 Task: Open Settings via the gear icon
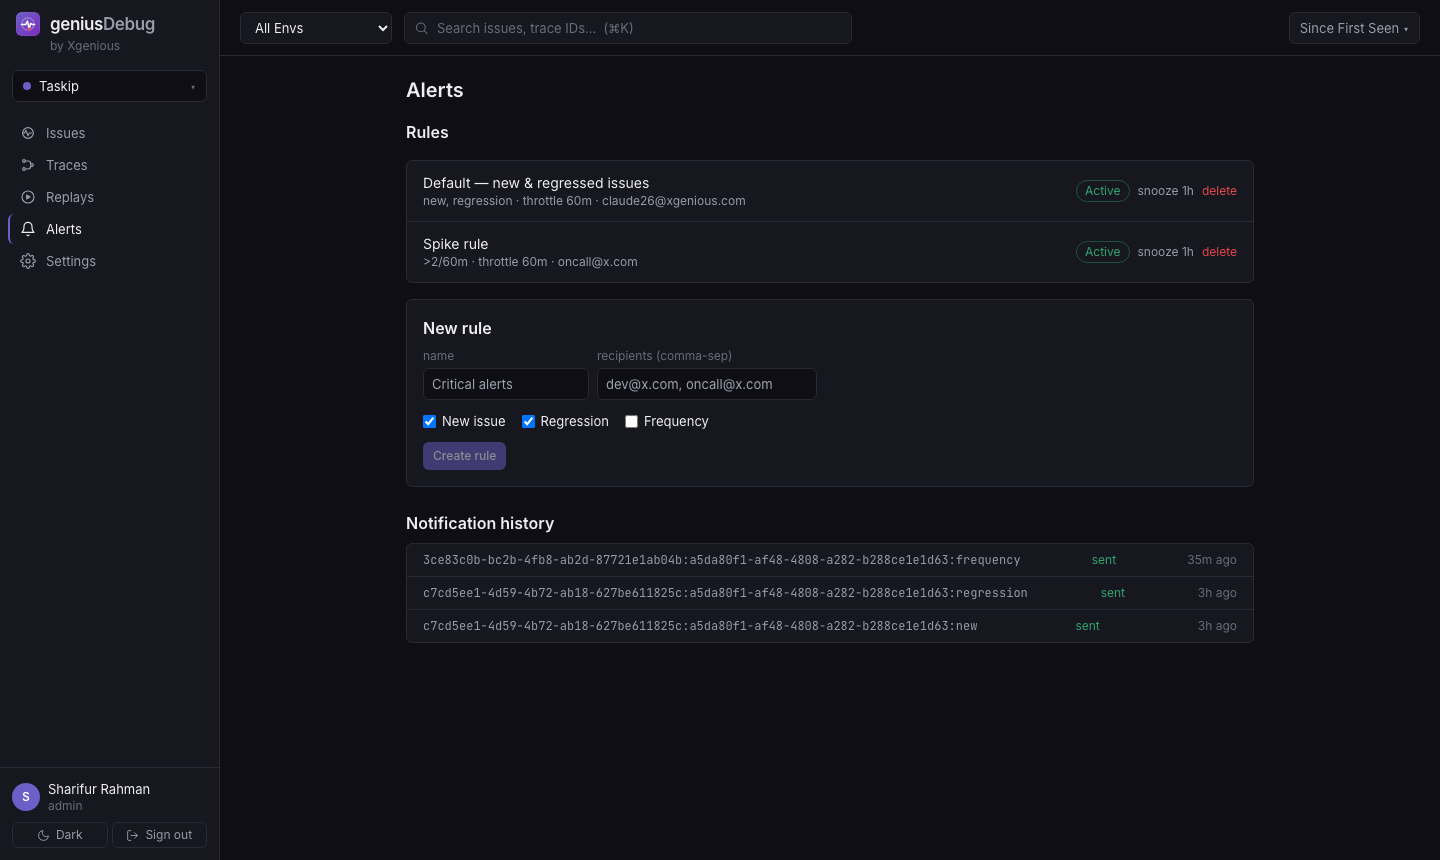[x=28, y=261]
